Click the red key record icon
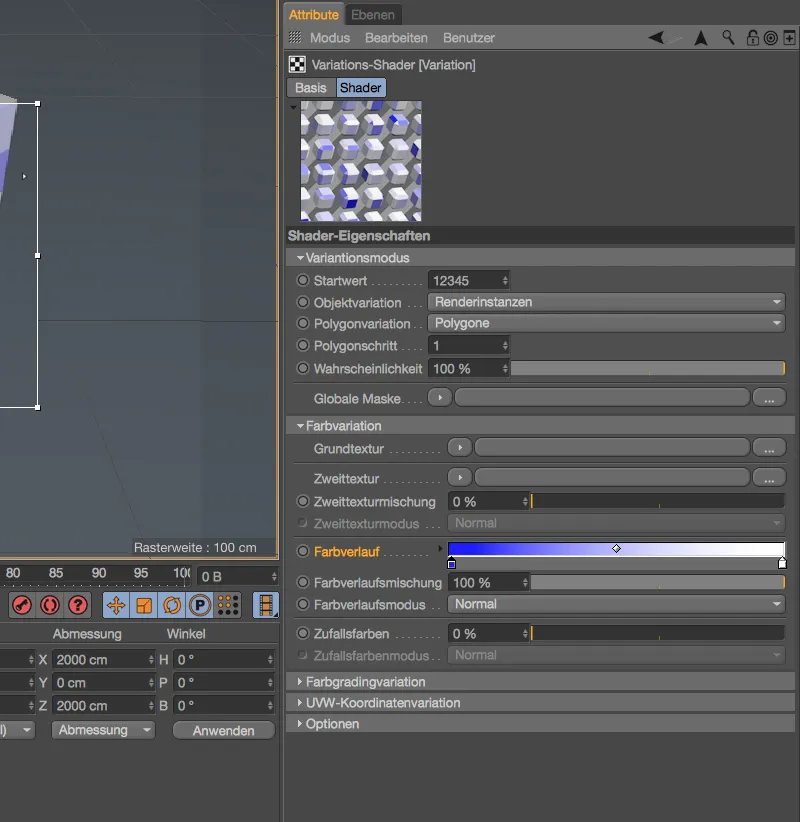Screen dimensions: 800x822 [x=22, y=604]
